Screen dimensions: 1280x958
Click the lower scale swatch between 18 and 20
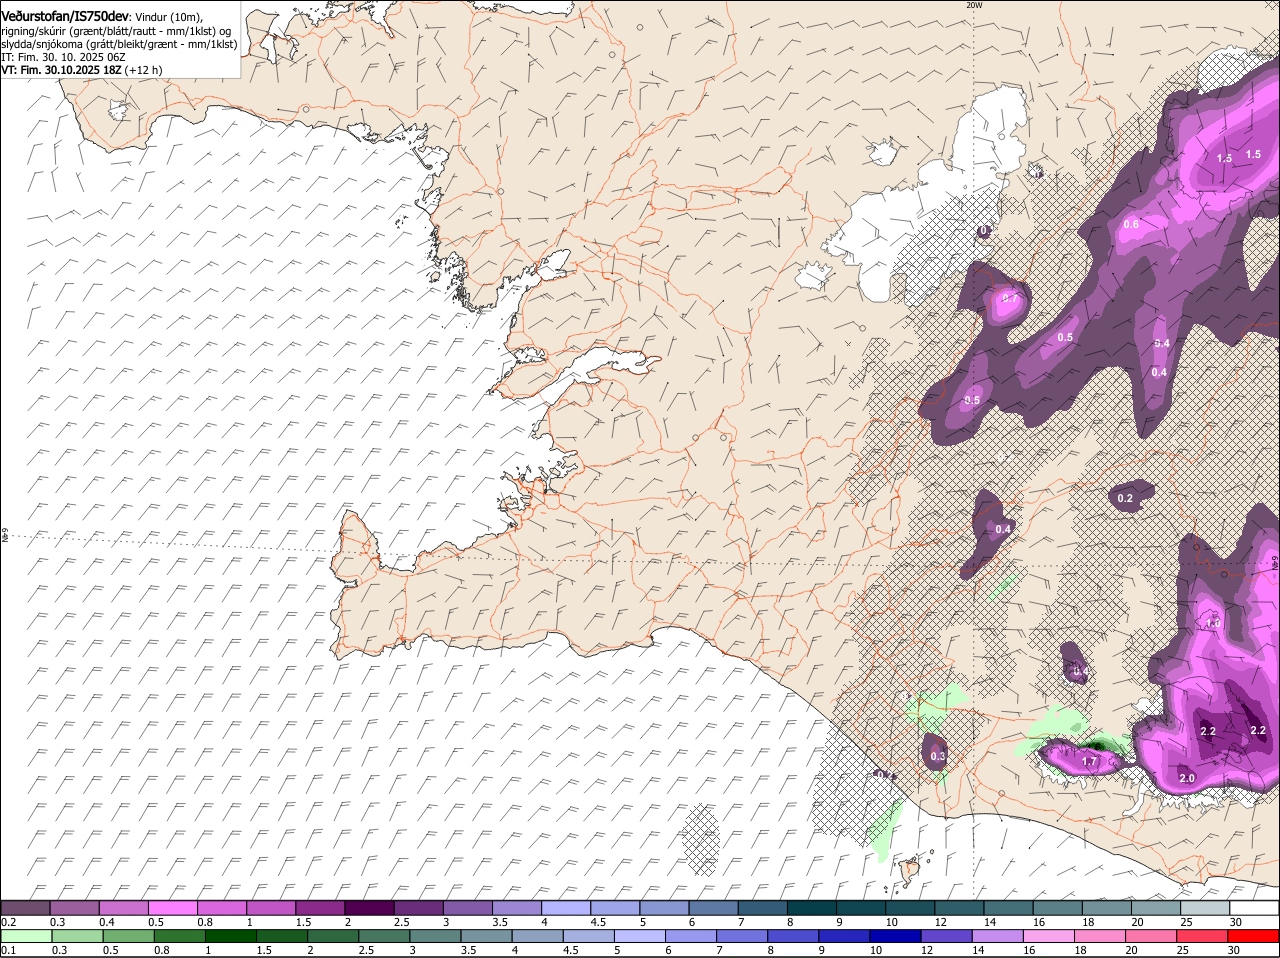coord(1099,936)
